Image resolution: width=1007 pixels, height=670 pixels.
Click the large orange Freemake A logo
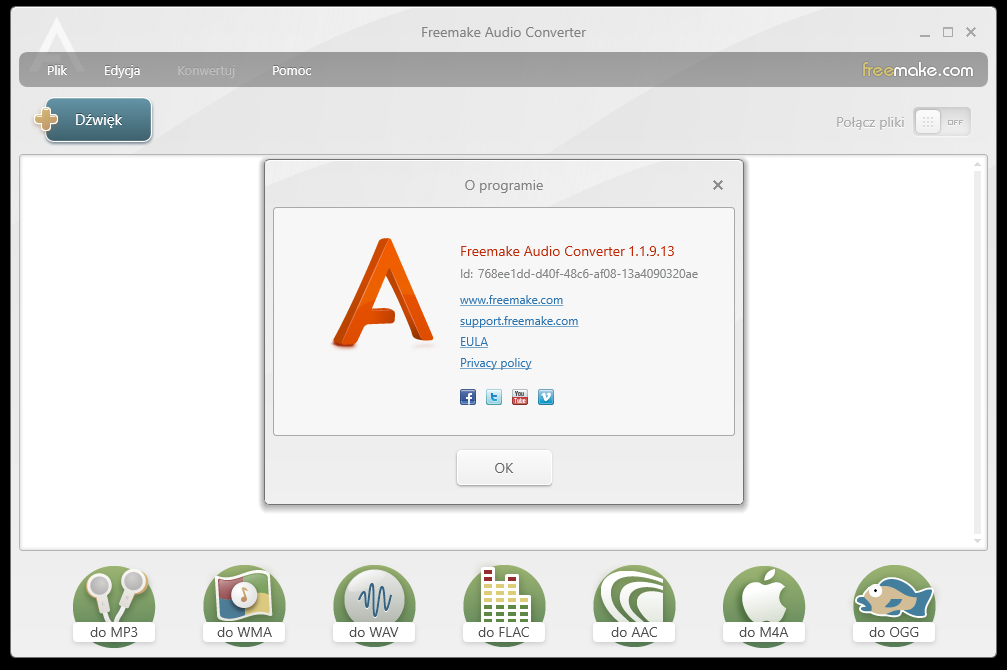pos(383,292)
